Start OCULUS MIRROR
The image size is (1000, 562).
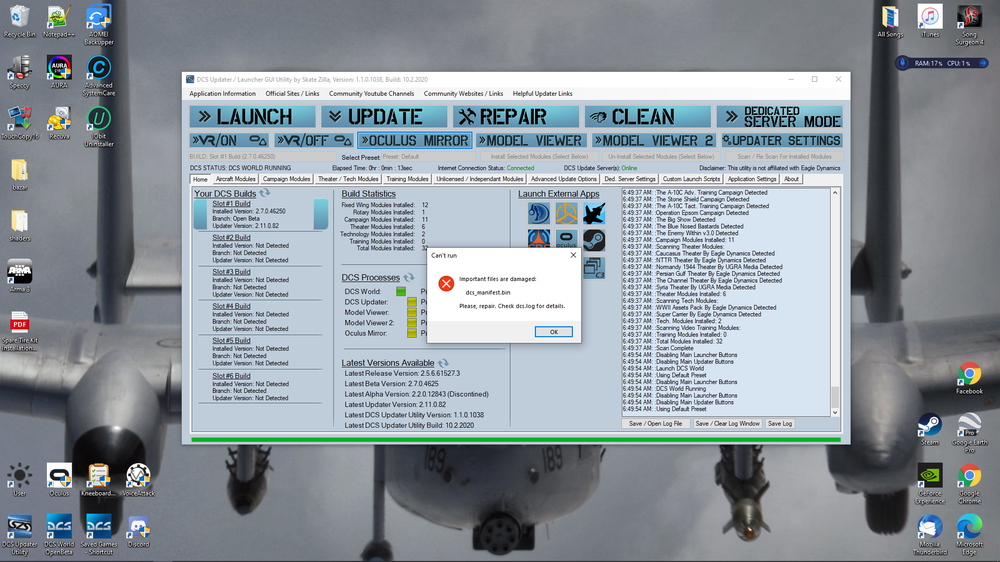[x=415, y=140]
